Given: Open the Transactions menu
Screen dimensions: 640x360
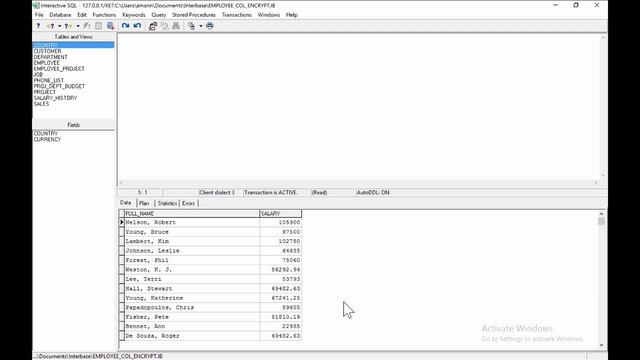Looking at the screenshot, I should click(x=237, y=15).
